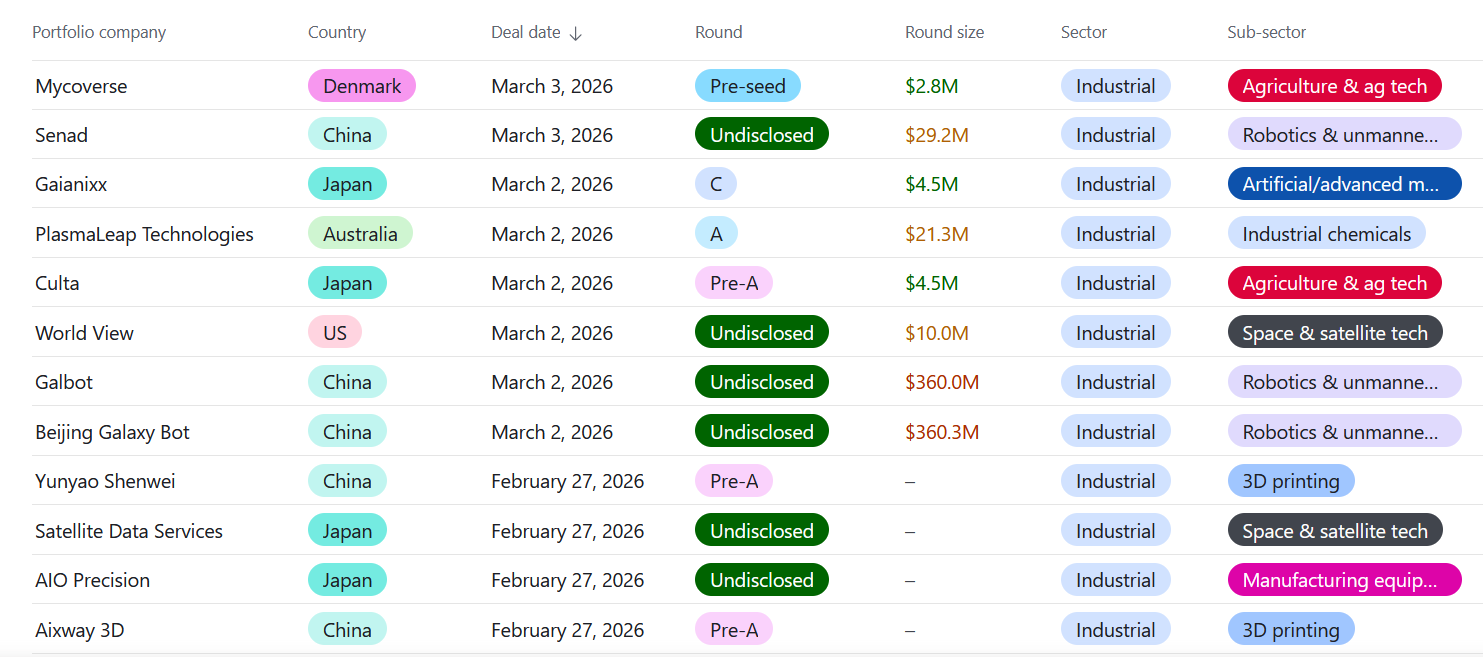1483x657 pixels.
Task: Click the red Agriculture & ag tech tag for Mycoverse
Action: point(1334,86)
